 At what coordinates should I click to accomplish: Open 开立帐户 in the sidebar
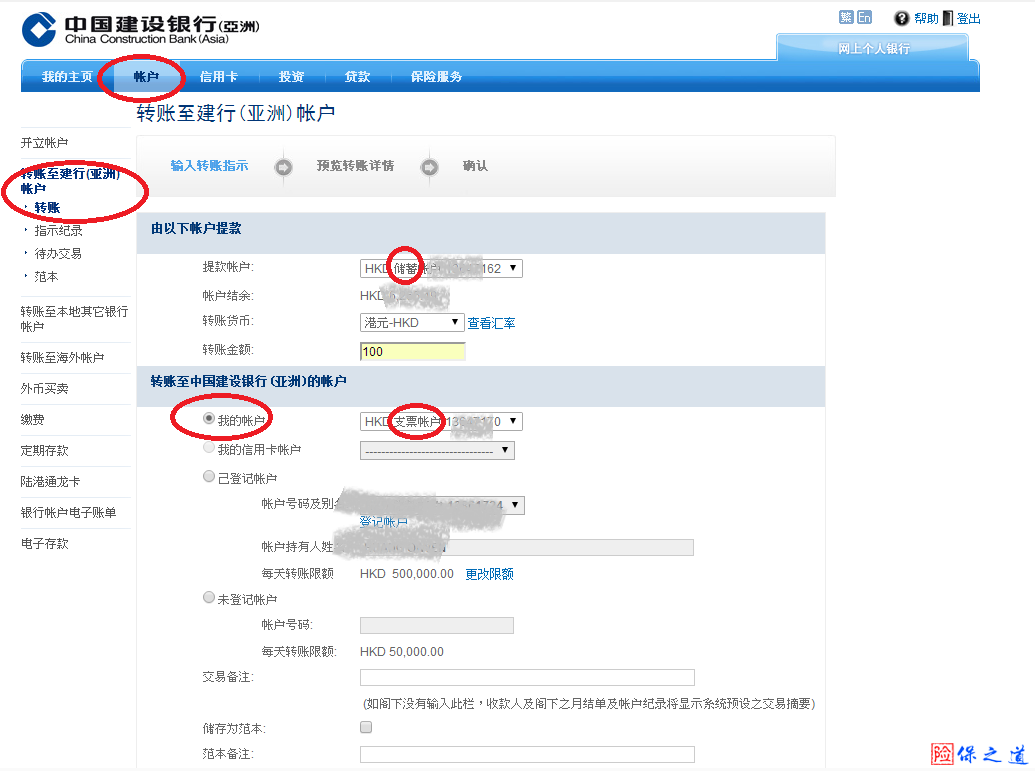pos(44,143)
